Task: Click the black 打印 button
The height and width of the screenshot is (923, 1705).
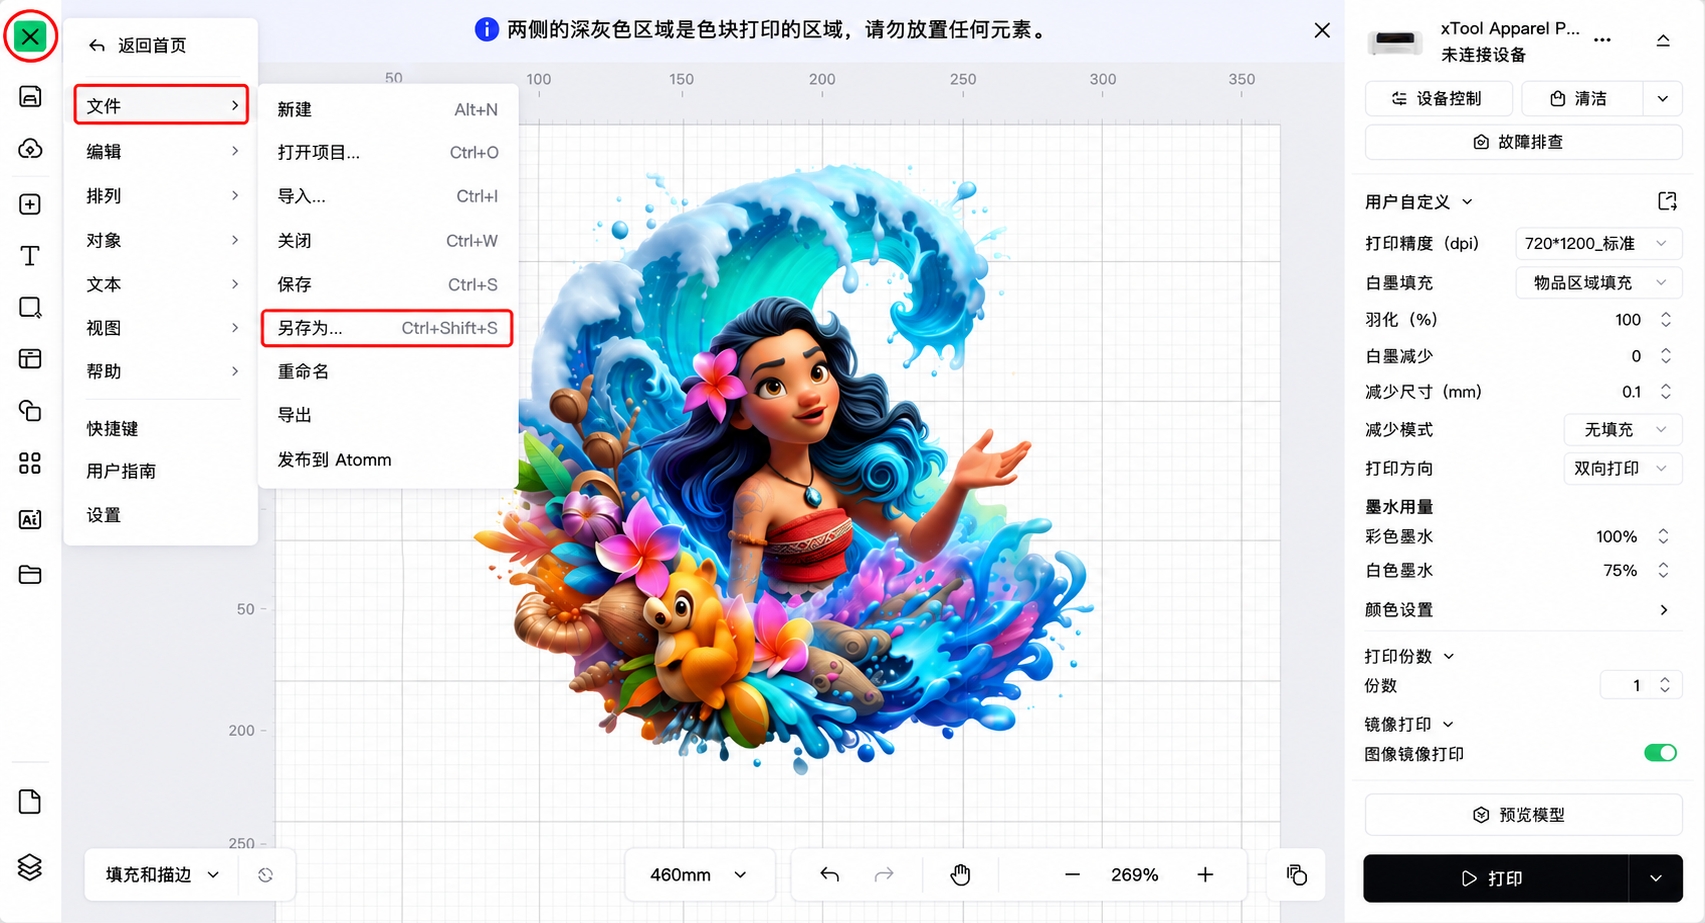Action: 1496,878
